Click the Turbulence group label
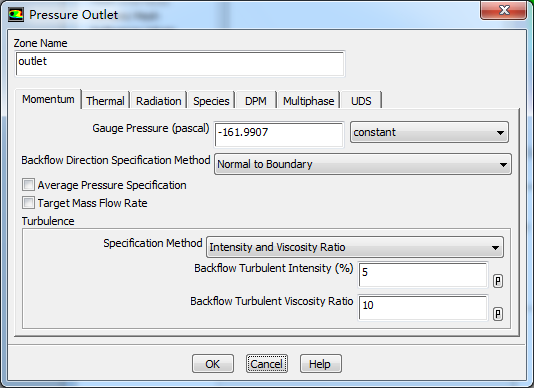534x388 pixels. (48, 221)
